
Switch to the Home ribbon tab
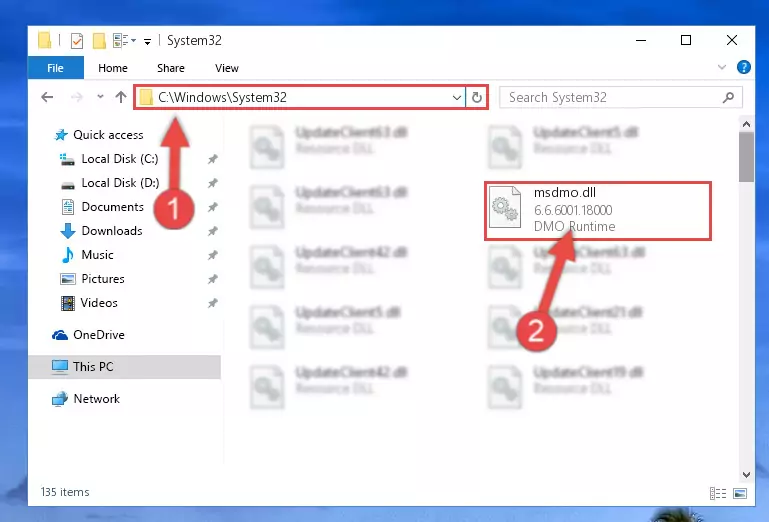click(x=113, y=68)
